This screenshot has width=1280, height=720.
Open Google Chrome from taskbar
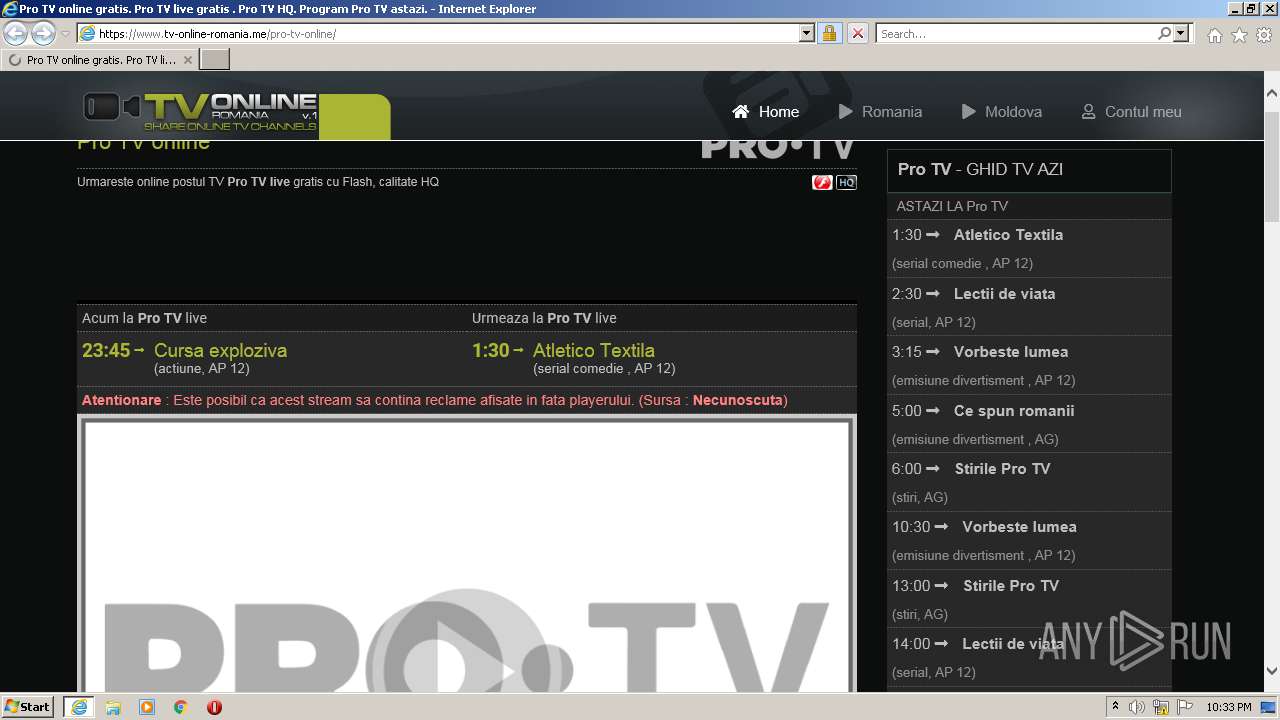[181, 707]
